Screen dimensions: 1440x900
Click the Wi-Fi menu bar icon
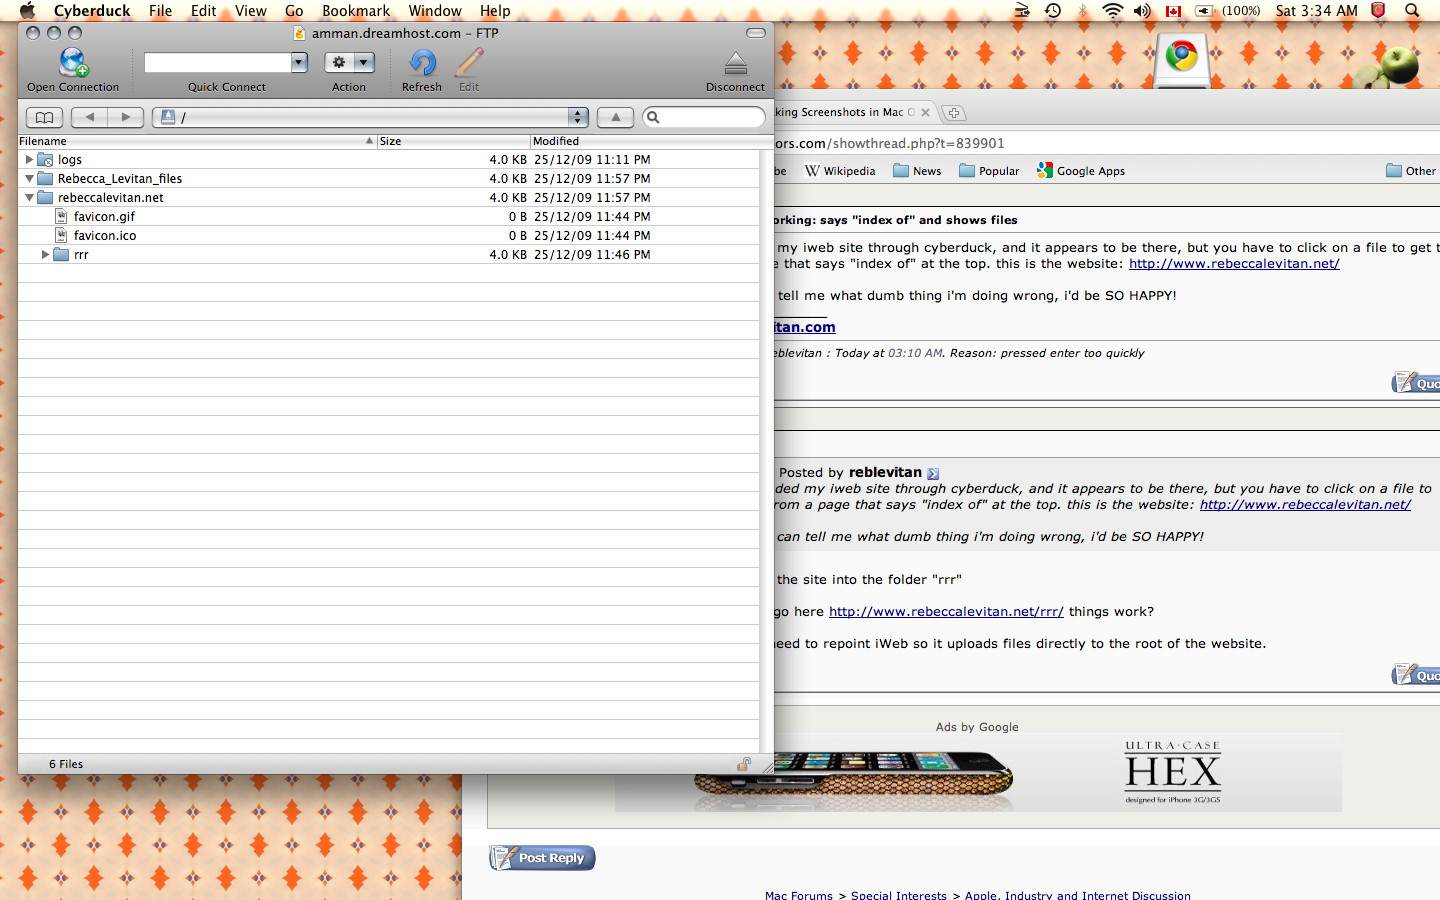point(1112,11)
